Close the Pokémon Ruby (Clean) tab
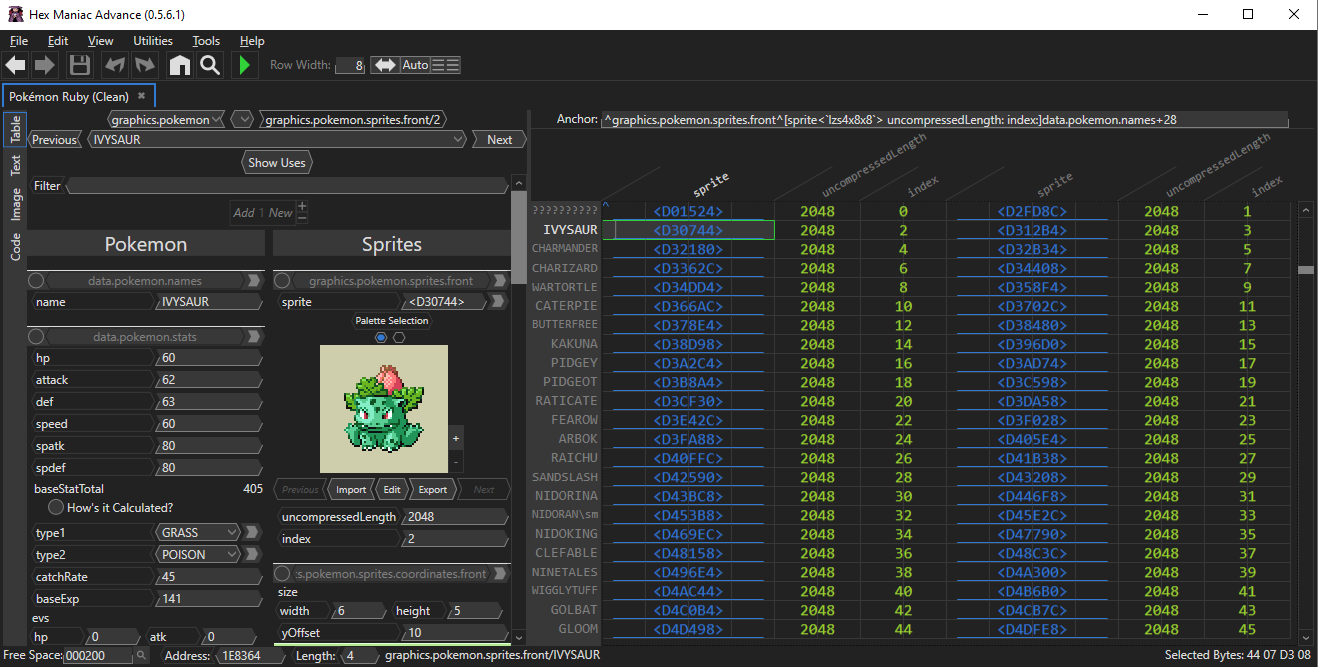This screenshot has height=667, width=1318. [141, 96]
